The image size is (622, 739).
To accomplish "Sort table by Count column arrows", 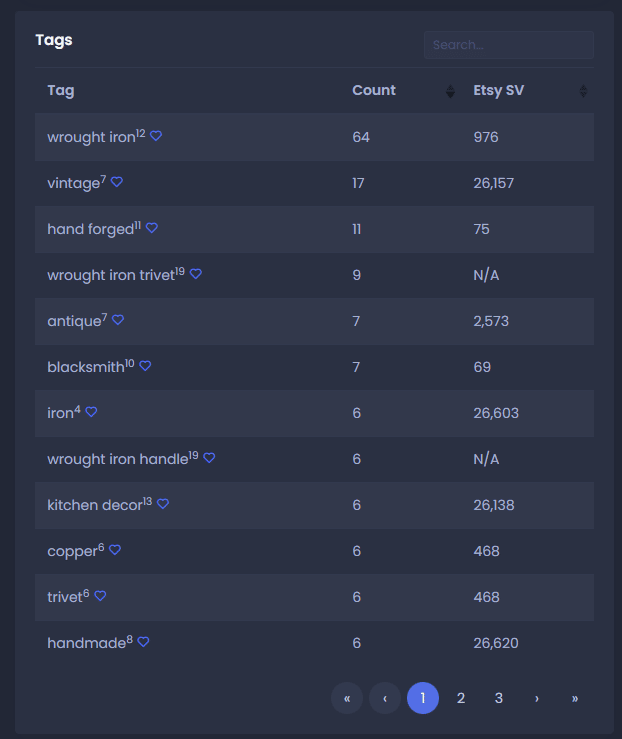I will tap(450, 91).
